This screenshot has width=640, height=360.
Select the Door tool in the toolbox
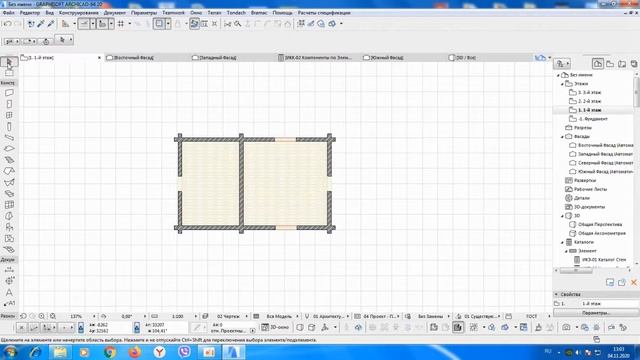pos(9,104)
